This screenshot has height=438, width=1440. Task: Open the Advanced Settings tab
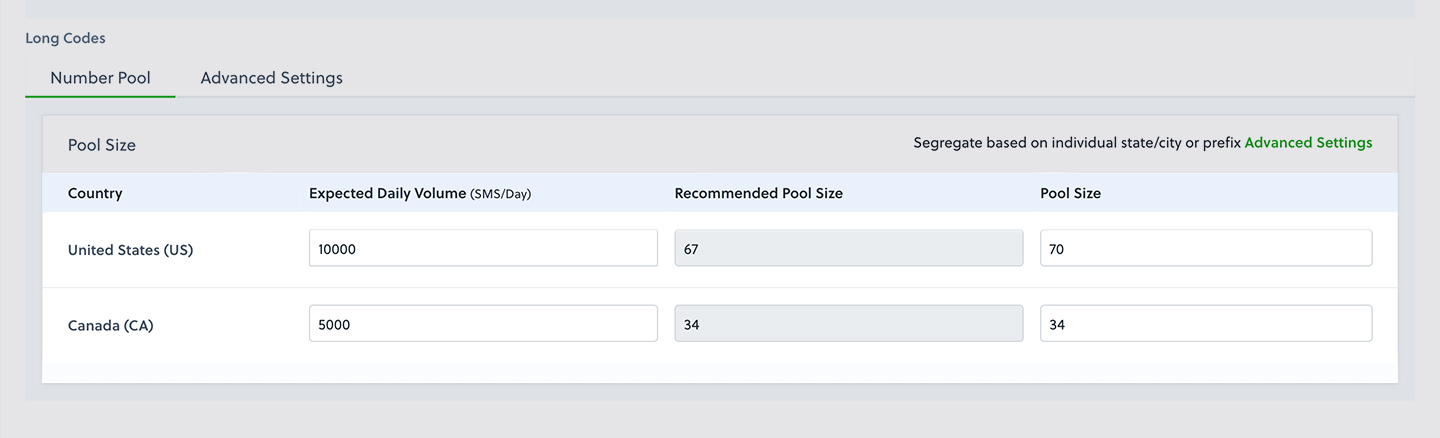(x=271, y=78)
